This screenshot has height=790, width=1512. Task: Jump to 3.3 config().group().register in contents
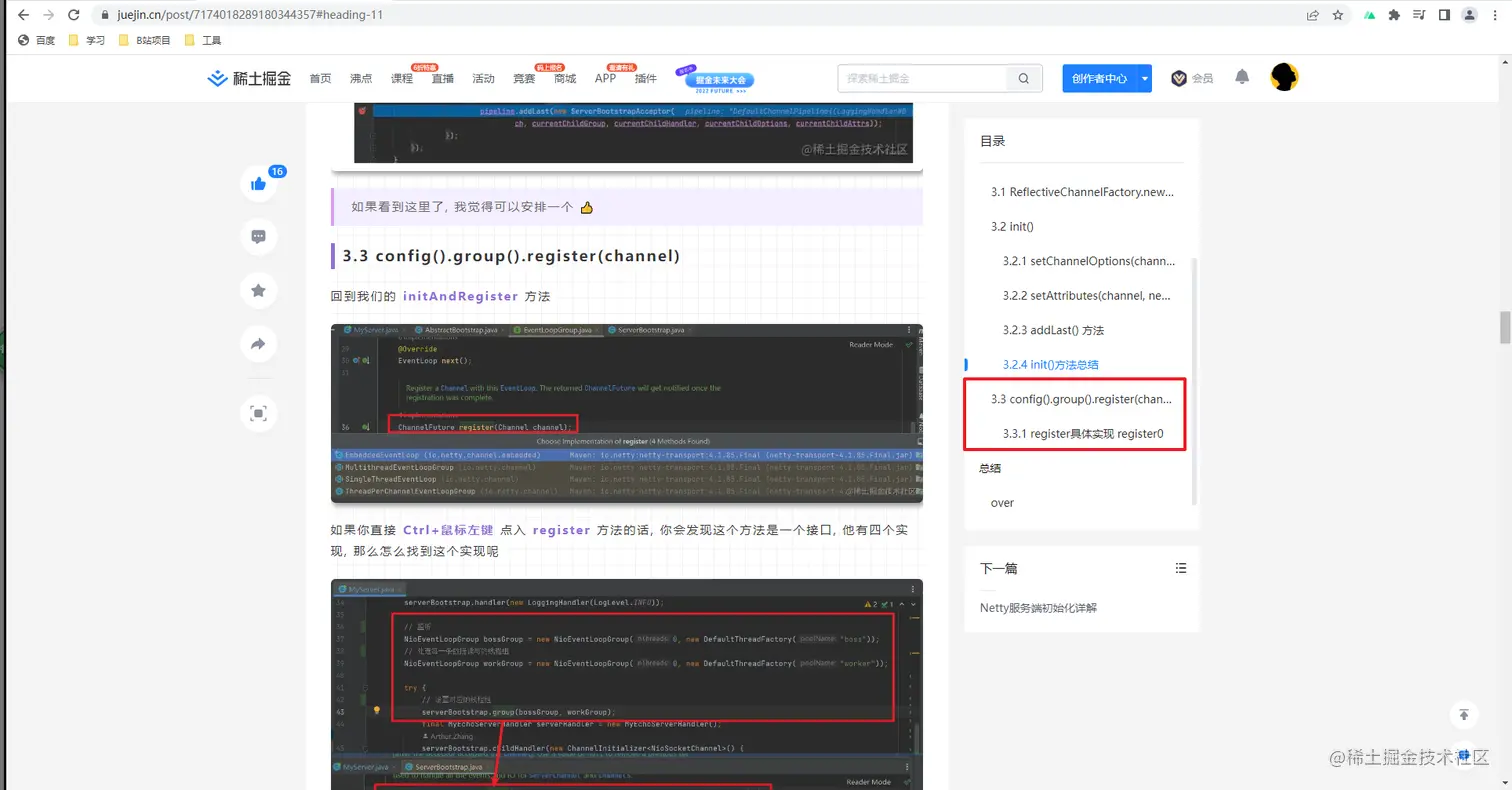coord(1082,399)
